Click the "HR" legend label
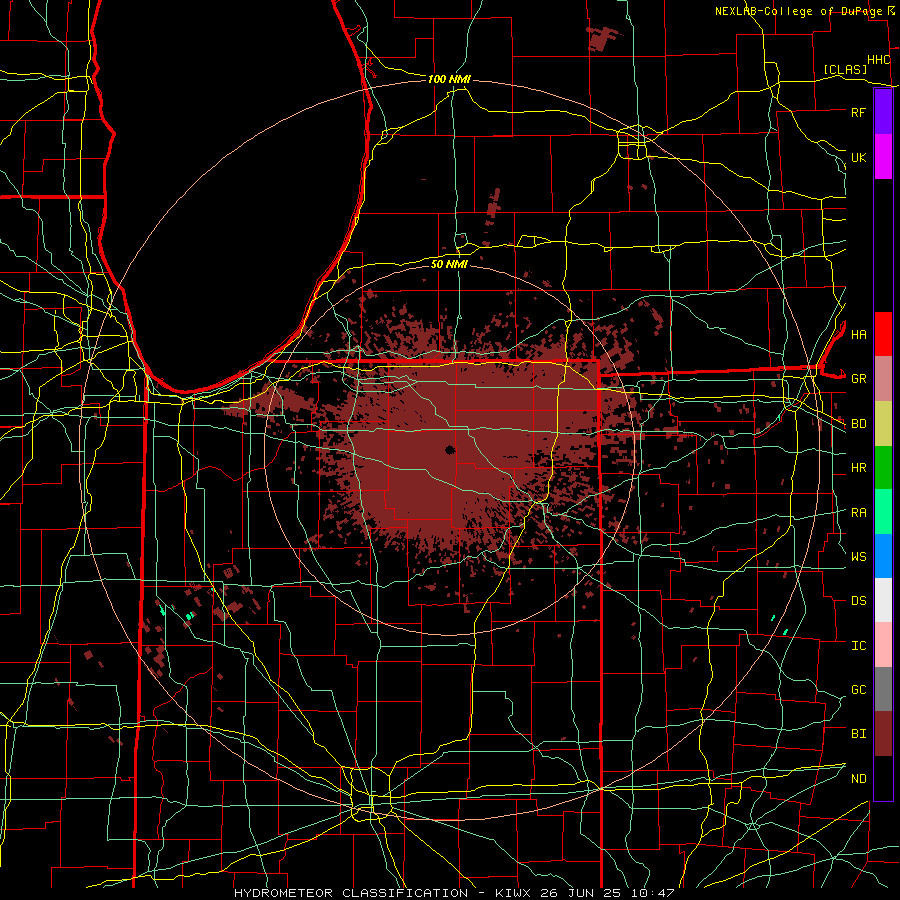 [858, 468]
